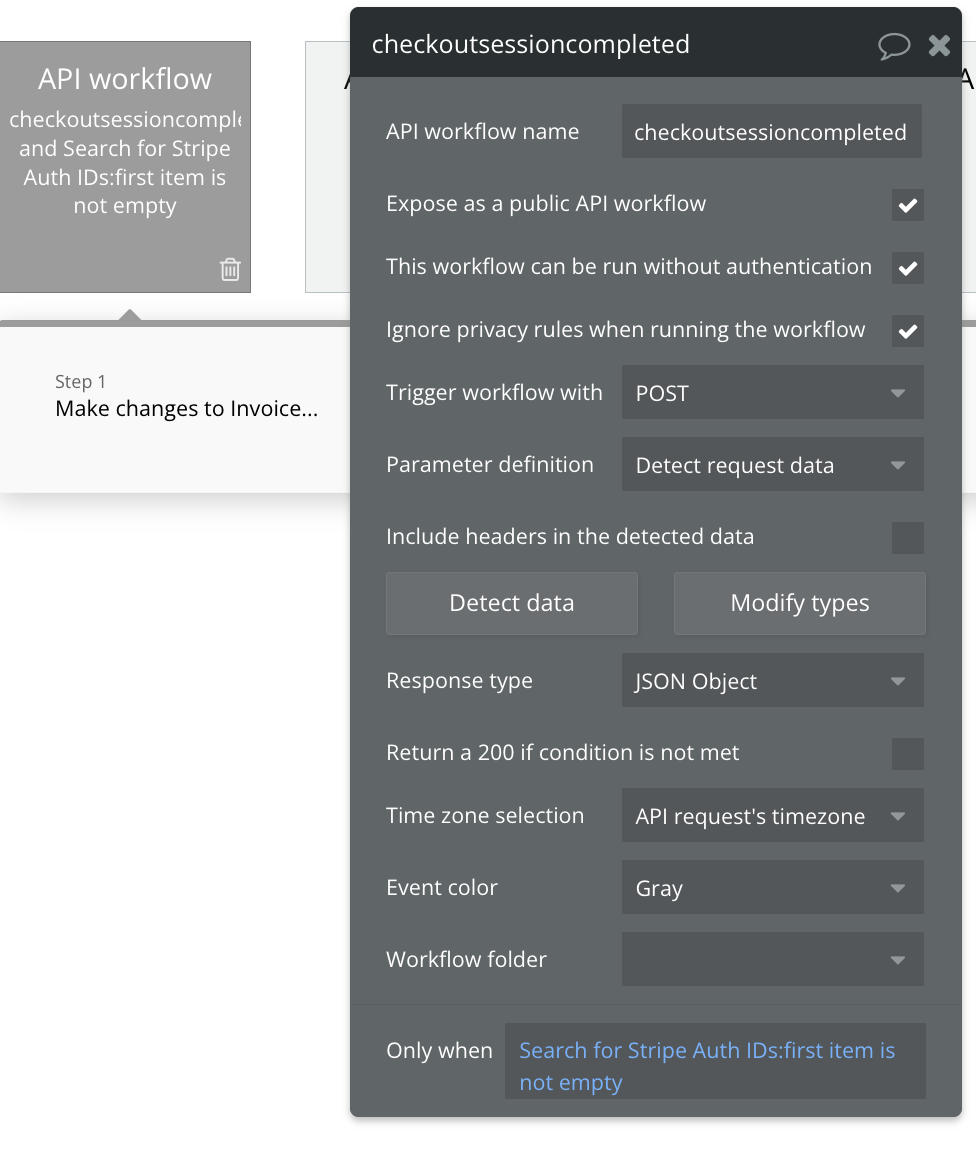Screen dimensions: 976x1156
Task: Open the Response type JSON Object dropdown
Action: pyautogui.click(x=772, y=681)
